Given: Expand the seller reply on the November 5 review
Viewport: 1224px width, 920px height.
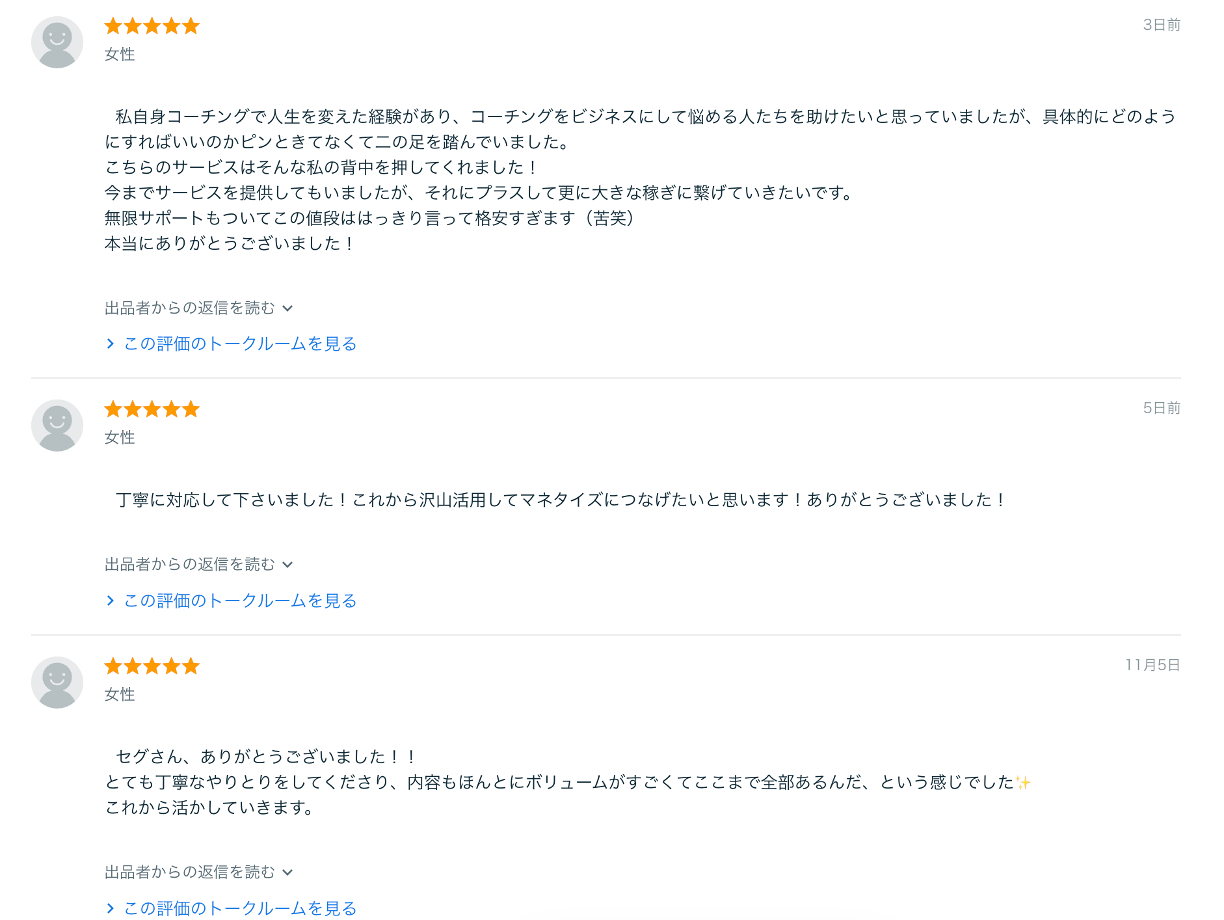Looking at the screenshot, I should click(196, 871).
